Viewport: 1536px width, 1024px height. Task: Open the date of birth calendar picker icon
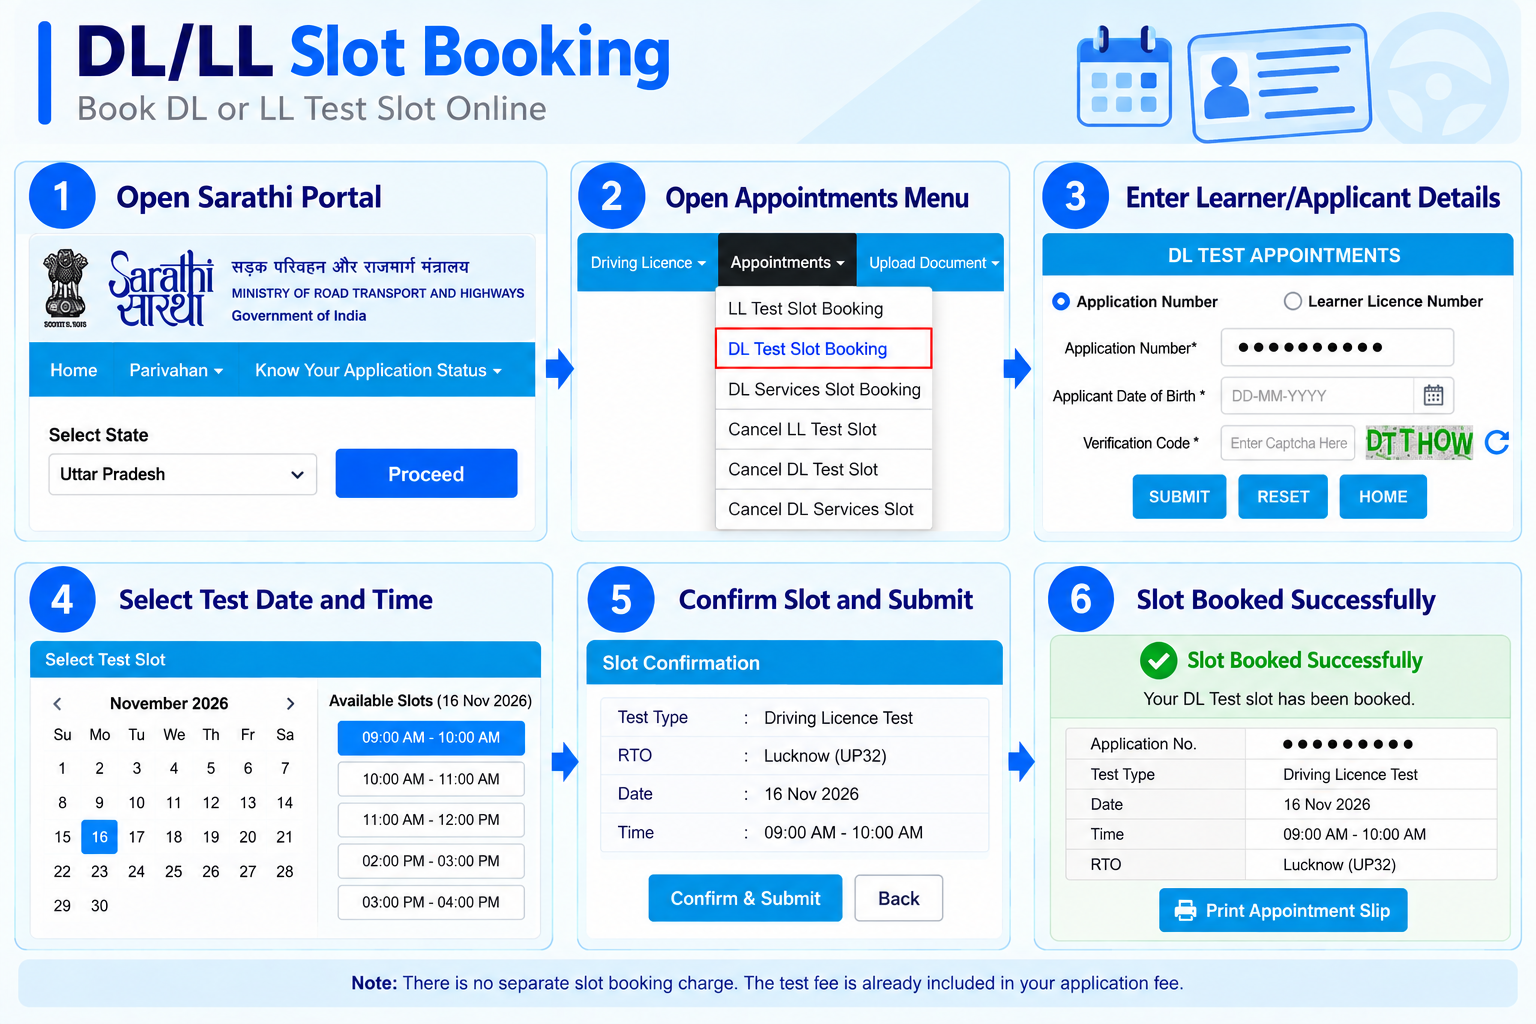tap(1433, 395)
